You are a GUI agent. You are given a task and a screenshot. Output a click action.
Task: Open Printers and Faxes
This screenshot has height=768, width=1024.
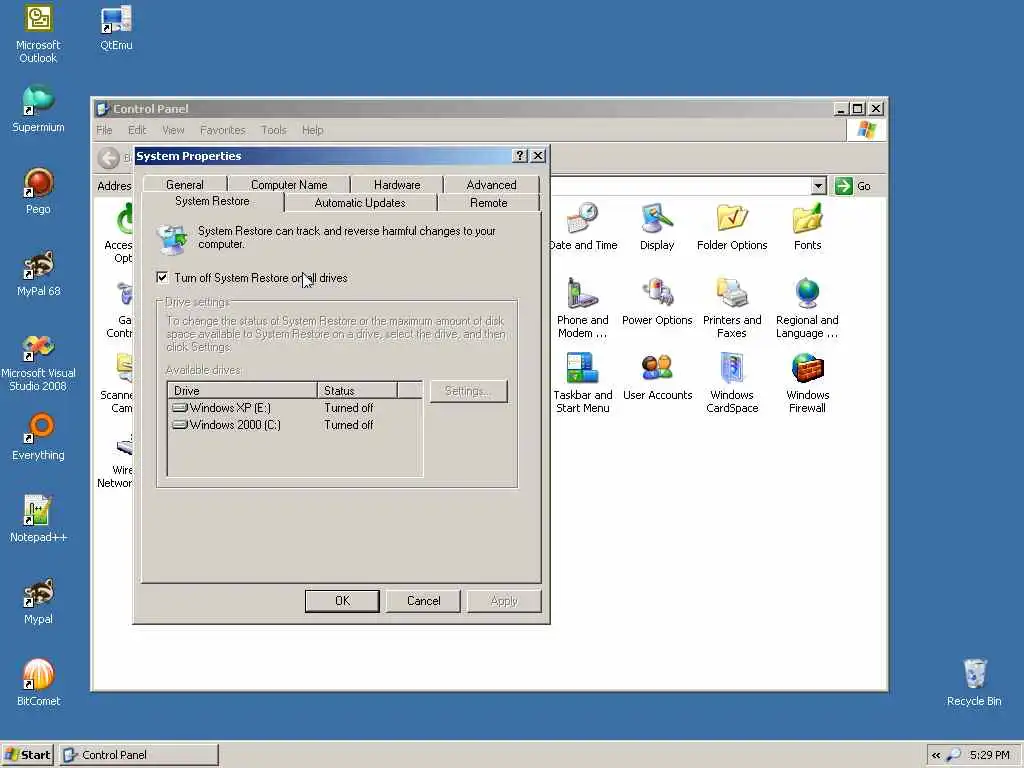click(732, 308)
